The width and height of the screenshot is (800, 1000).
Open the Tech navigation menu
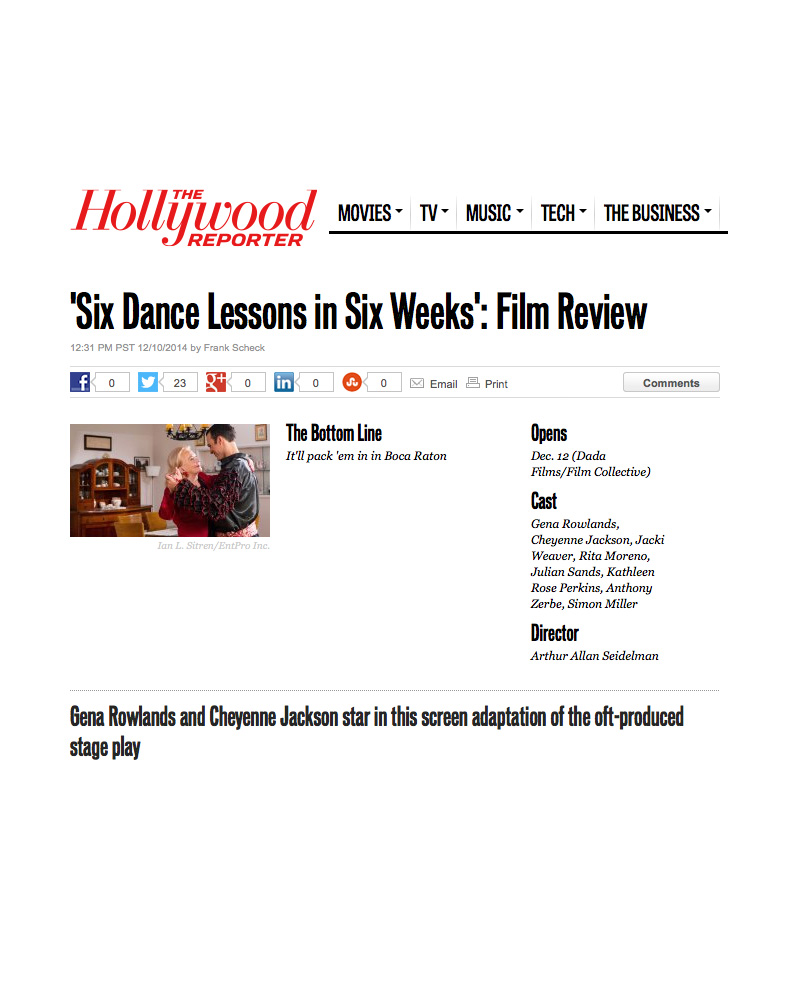click(563, 213)
